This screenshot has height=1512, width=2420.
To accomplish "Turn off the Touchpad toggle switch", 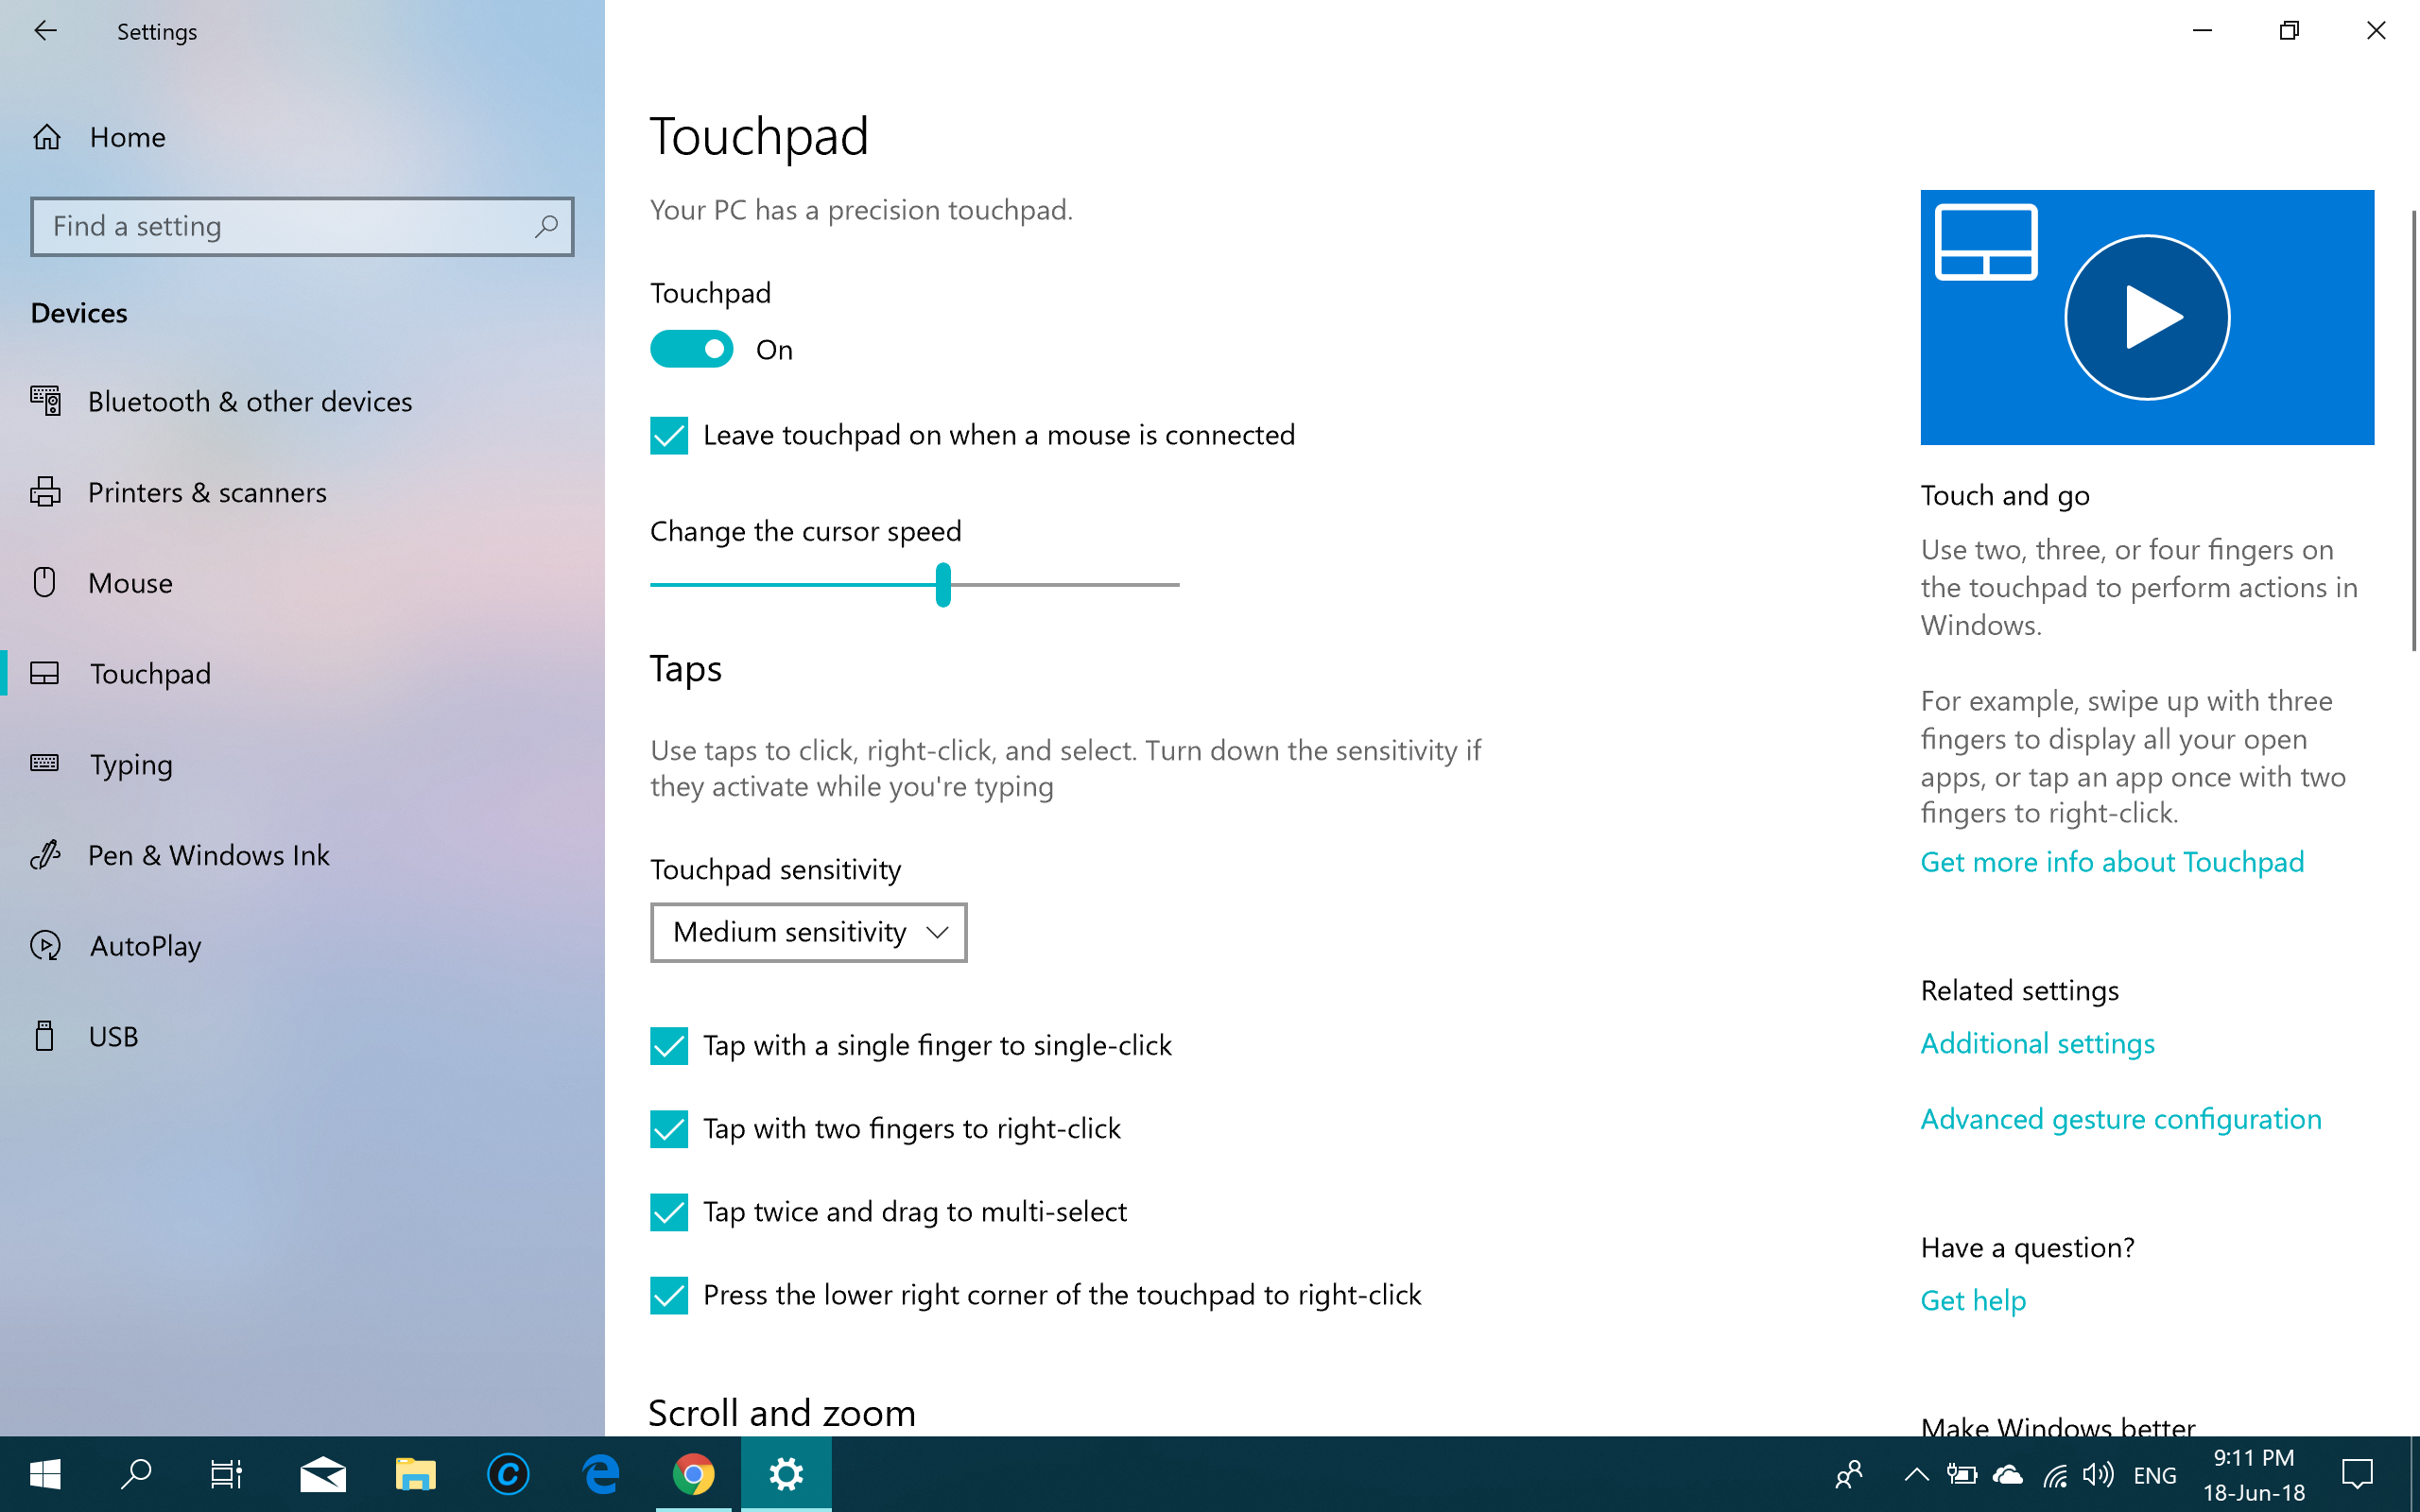I will [691, 350].
